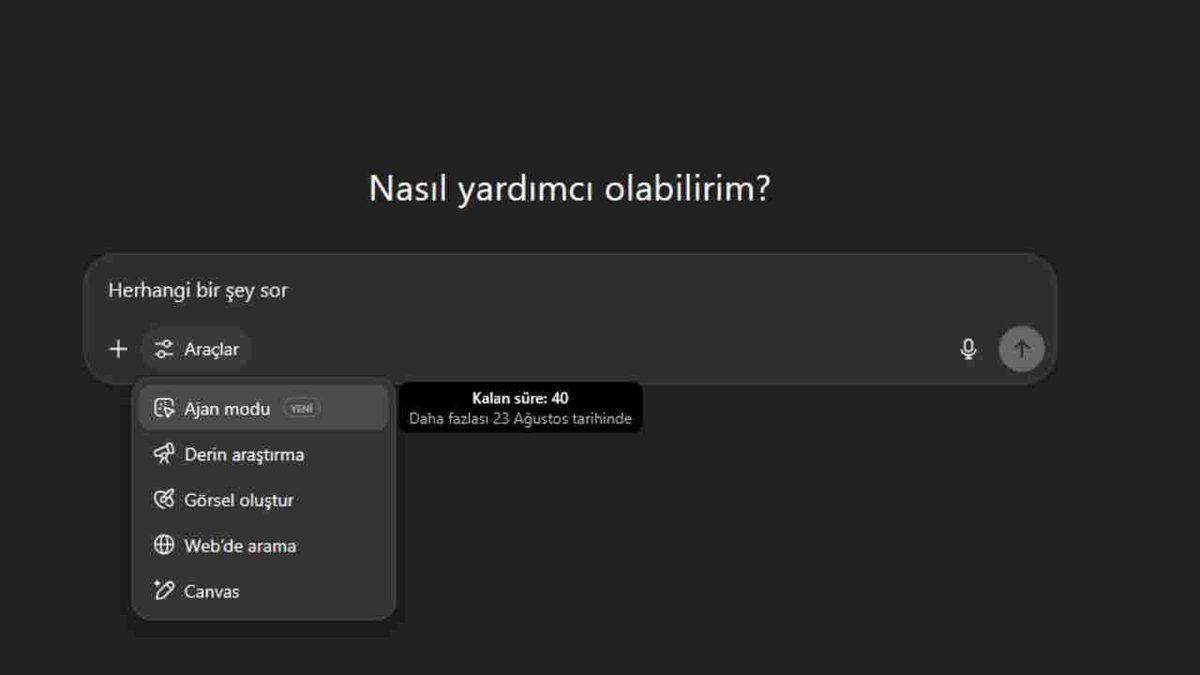Click the YENİ badge on Ajan modu
The width and height of the screenshot is (1200, 675).
coord(301,408)
